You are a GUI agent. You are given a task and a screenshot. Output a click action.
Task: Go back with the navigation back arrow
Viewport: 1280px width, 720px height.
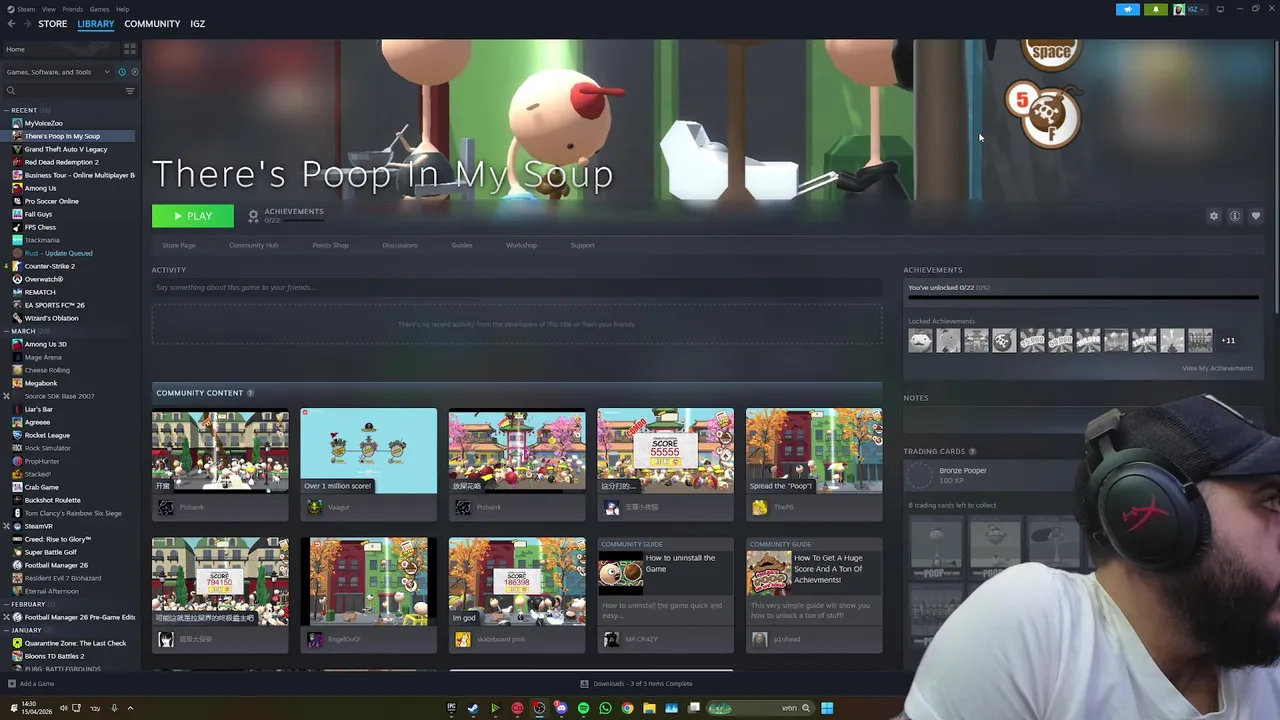(11, 24)
